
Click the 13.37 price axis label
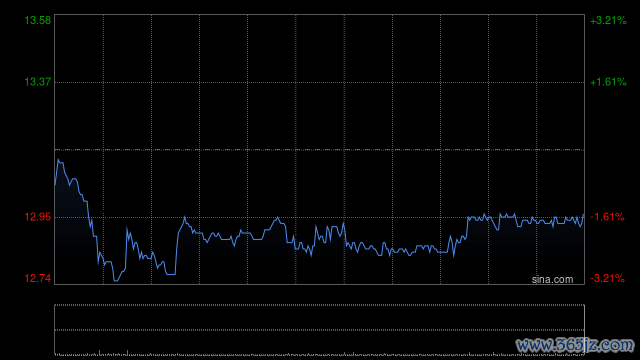coord(38,82)
